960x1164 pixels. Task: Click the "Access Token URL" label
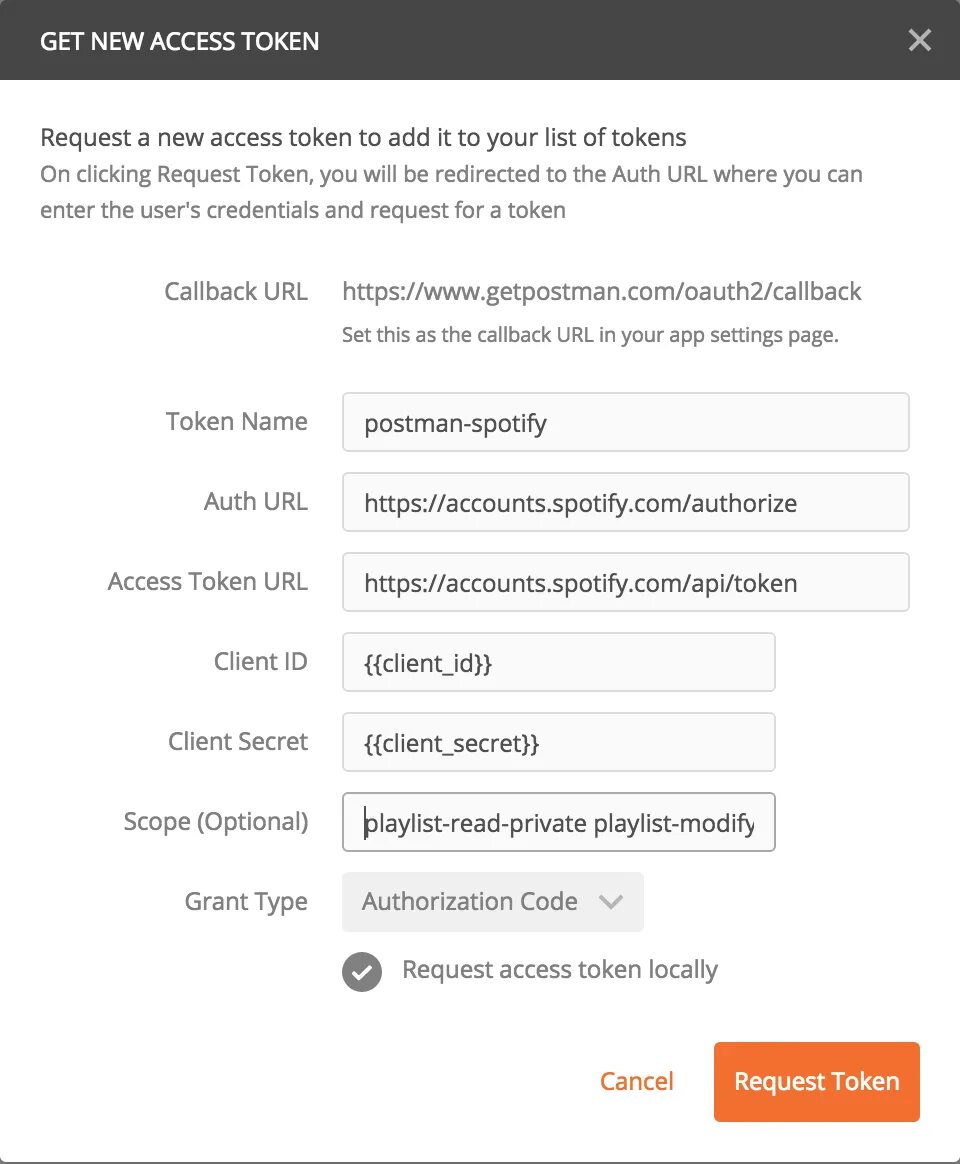(x=208, y=582)
